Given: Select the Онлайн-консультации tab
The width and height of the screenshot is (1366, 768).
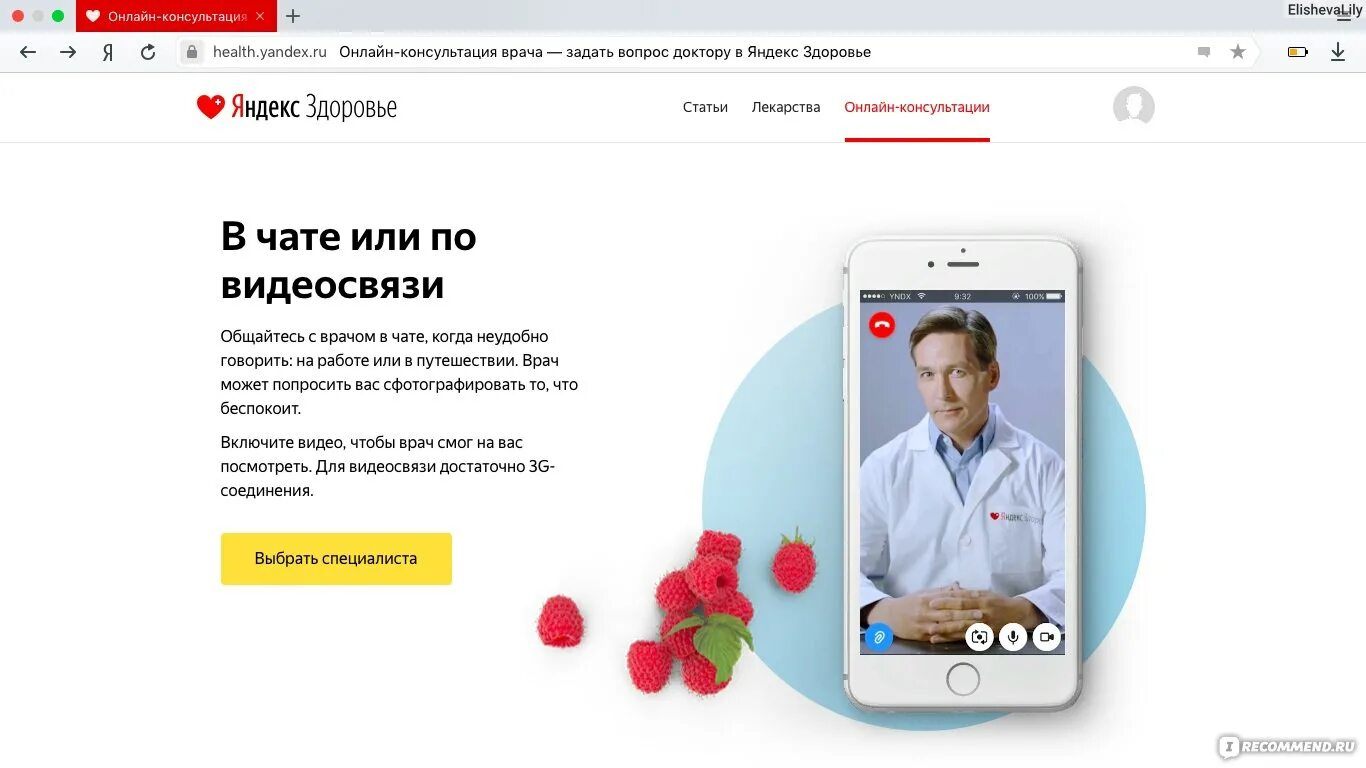Looking at the screenshot, I should coord(917,107).
